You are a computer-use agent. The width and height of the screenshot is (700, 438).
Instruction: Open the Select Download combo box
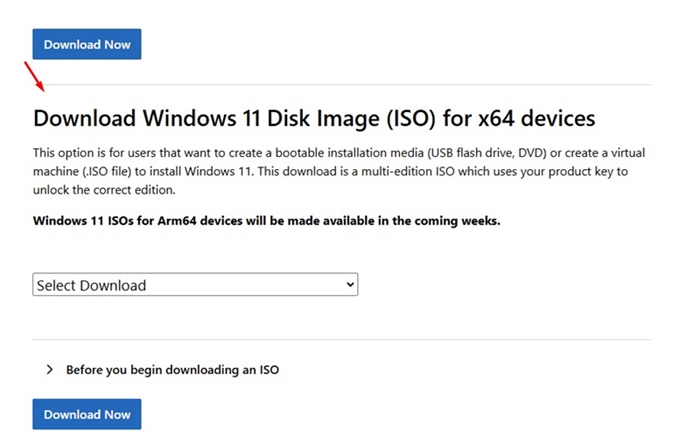(x=195, y=285)
